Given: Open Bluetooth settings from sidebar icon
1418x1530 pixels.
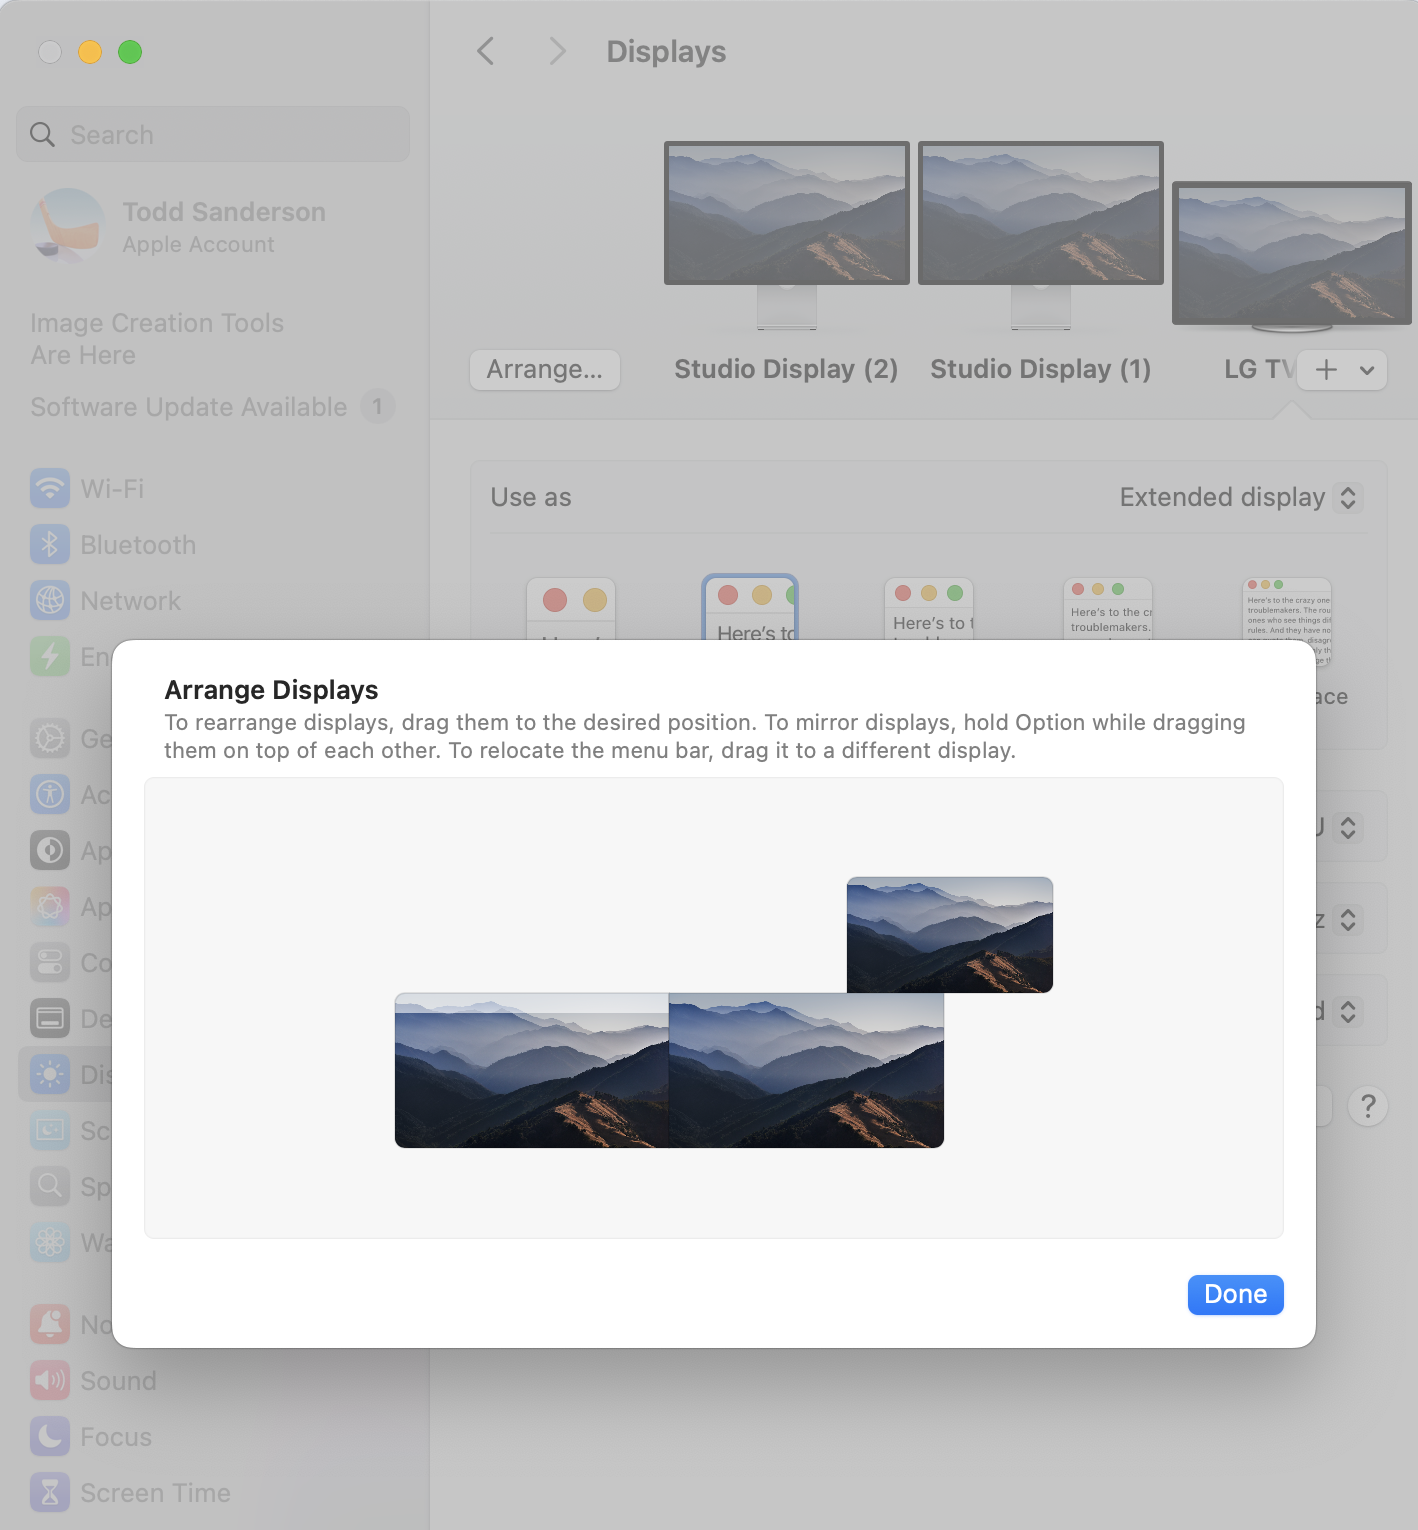Looking at the screenshot, I should (50, 545).
